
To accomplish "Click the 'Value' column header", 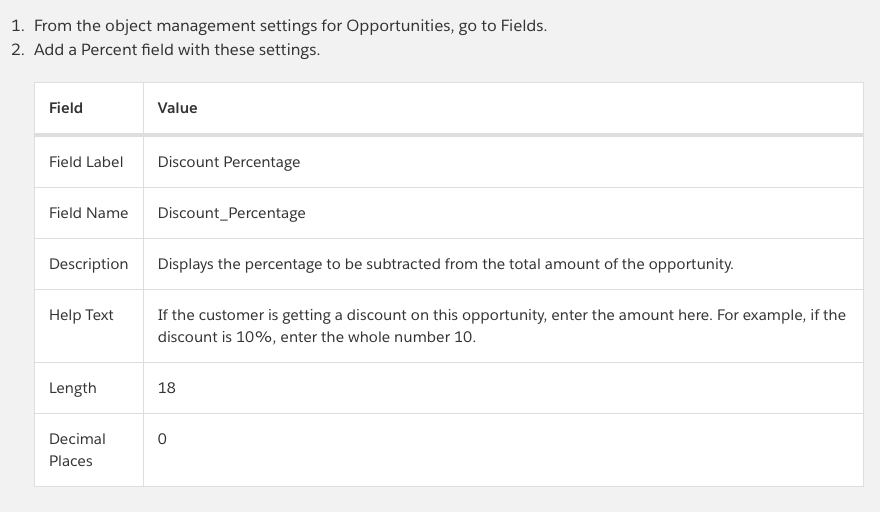I will (178, 108).
